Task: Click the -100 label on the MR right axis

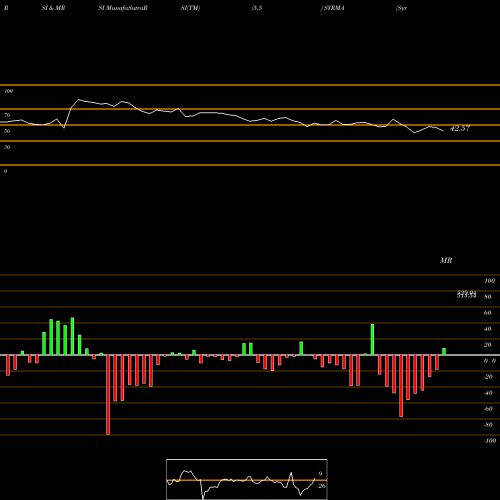Action: (490, 441)
